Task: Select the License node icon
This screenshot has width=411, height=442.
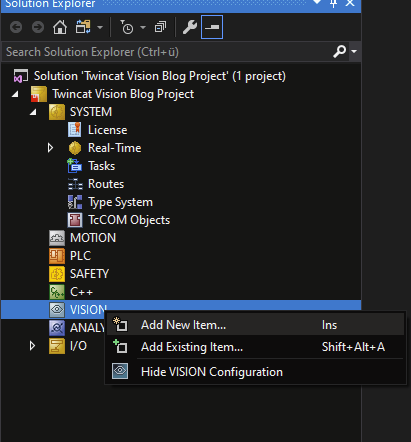Action: click(x=75, y=130)
